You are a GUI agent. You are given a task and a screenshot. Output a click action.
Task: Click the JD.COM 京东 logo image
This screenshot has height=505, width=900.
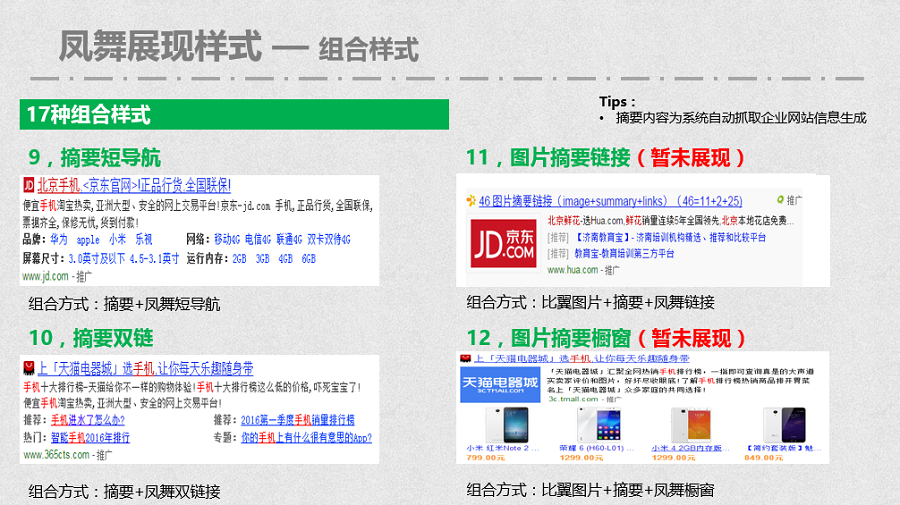504,244
